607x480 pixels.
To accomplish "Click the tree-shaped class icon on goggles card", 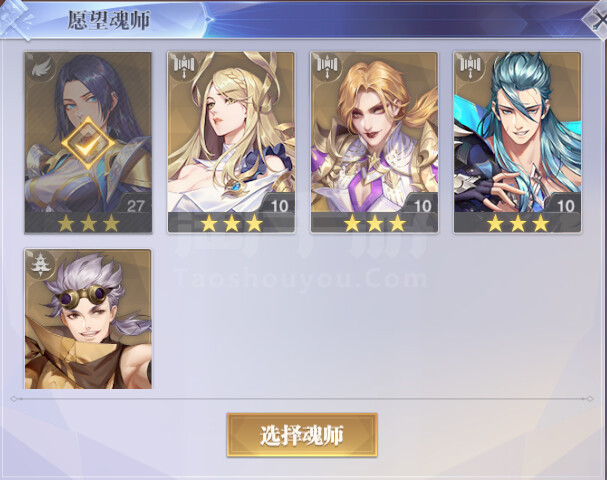I will (x=39, y=264).
